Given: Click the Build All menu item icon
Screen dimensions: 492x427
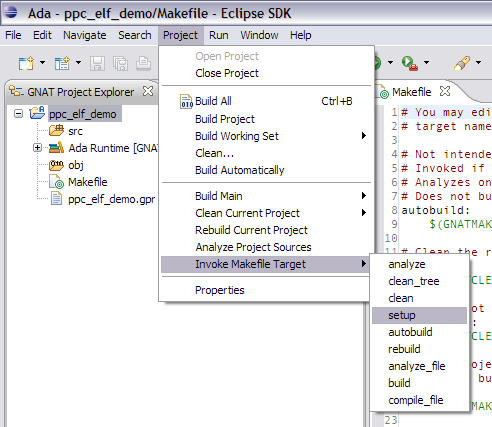Looking at the screenshot, I should (x=186, y=101).
